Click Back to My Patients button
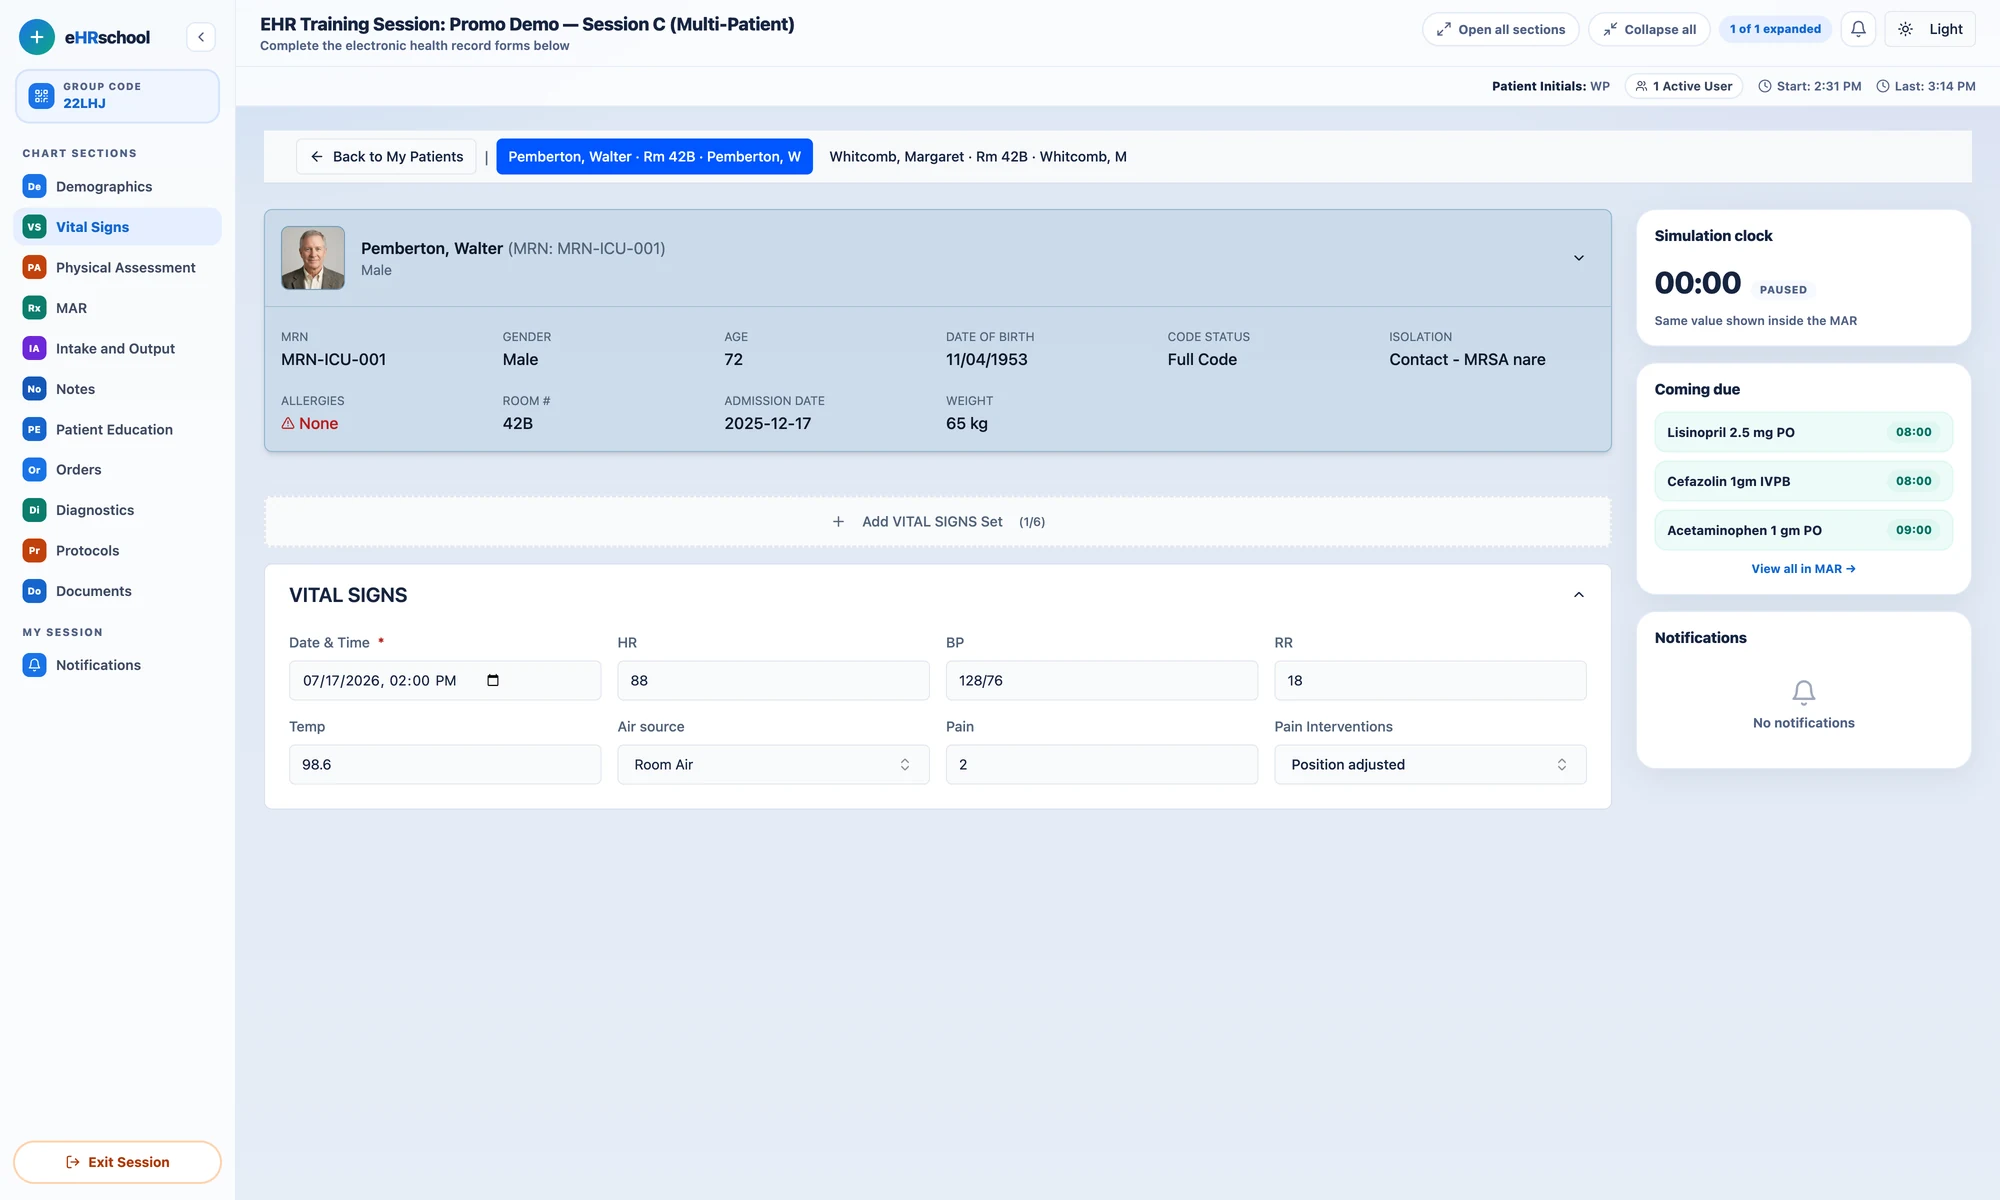 pyautogui.click(x=386, y=157)
